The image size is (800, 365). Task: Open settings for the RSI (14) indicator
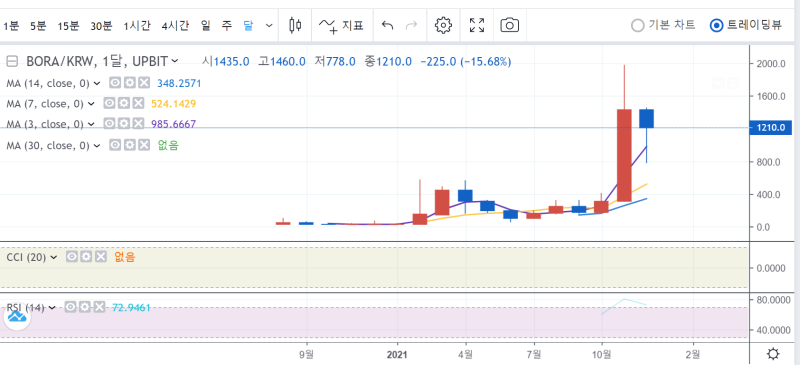(85, 307)
